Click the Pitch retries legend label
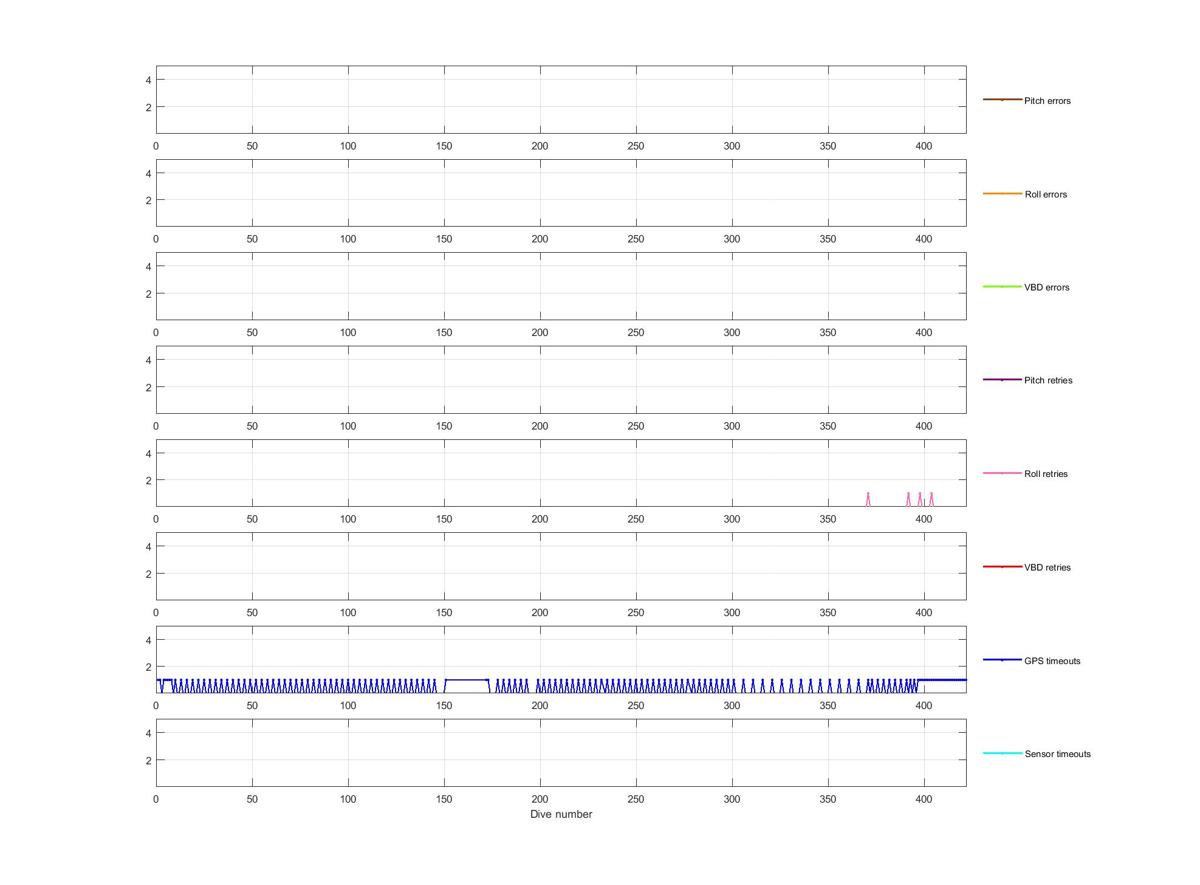The image size is (1200, 885). tap(1048, 381)
